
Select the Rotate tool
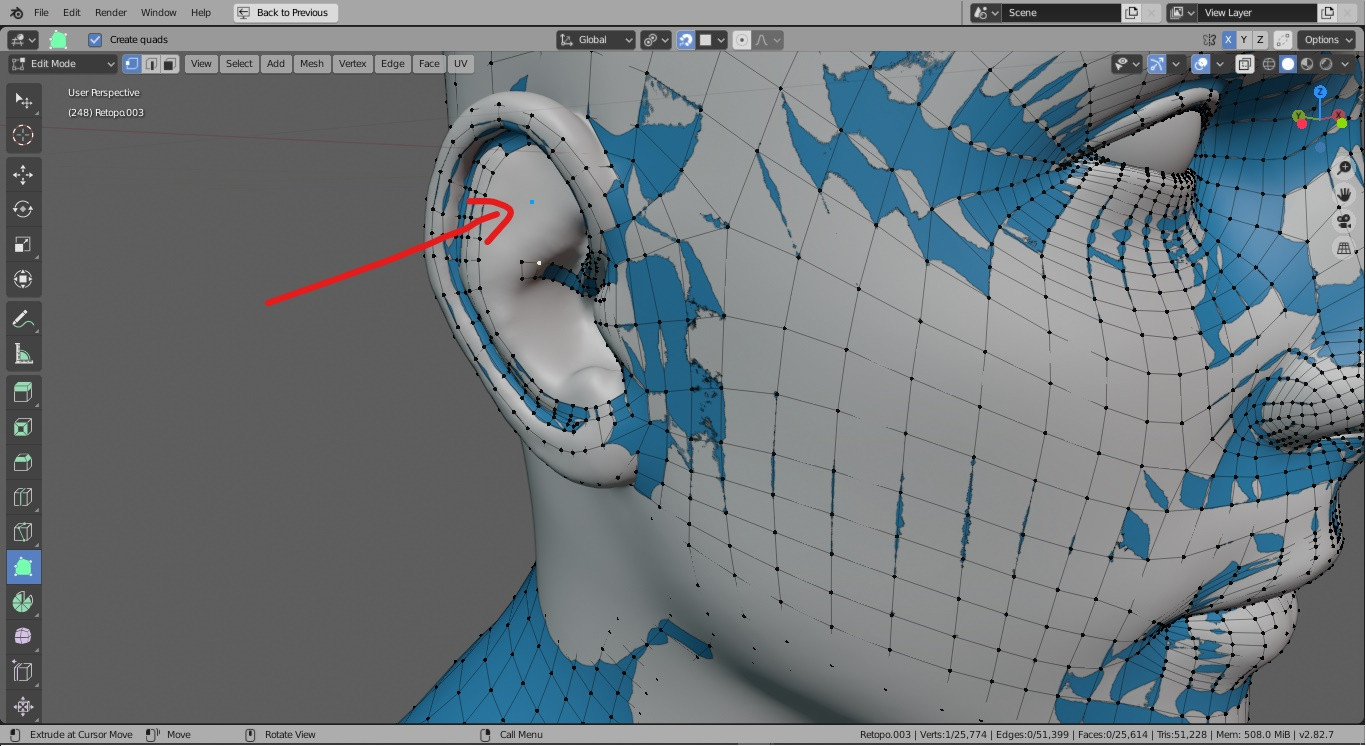[24, 209]
